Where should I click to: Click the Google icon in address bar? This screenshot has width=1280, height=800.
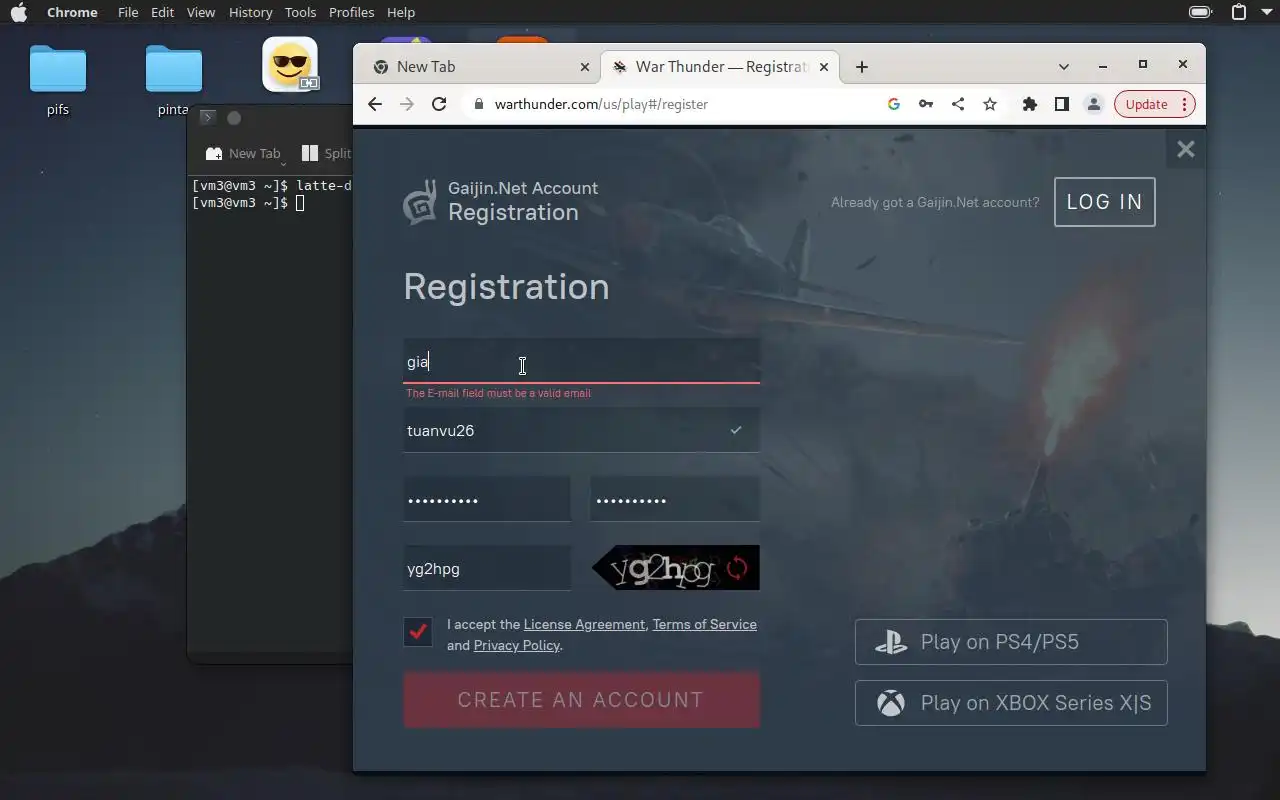(894, 104)
